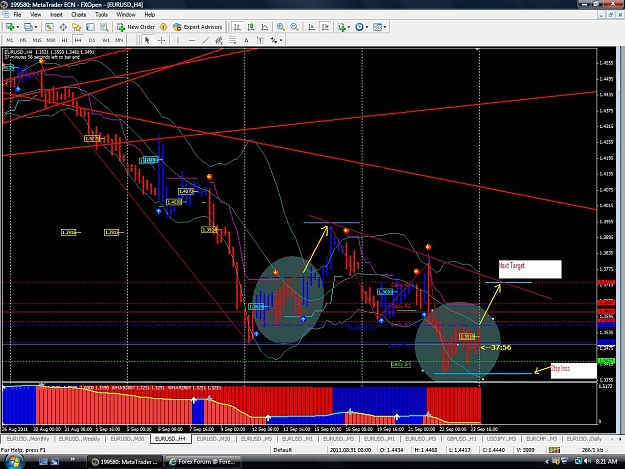Show the Market Watch panel
625x469 pixels.
pos(49,27)
